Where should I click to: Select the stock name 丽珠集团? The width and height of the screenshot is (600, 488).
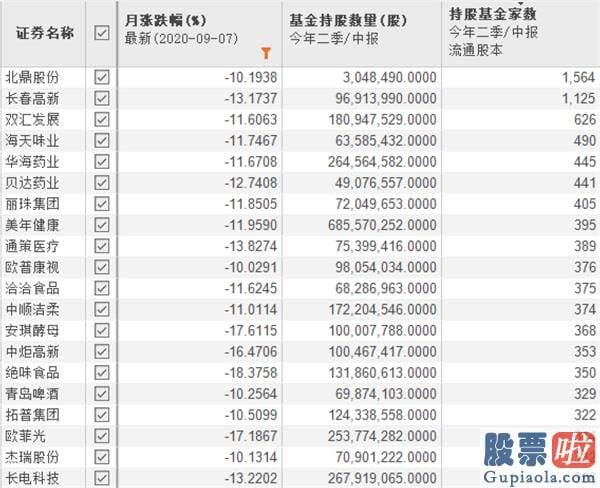[x=32, y=204]
